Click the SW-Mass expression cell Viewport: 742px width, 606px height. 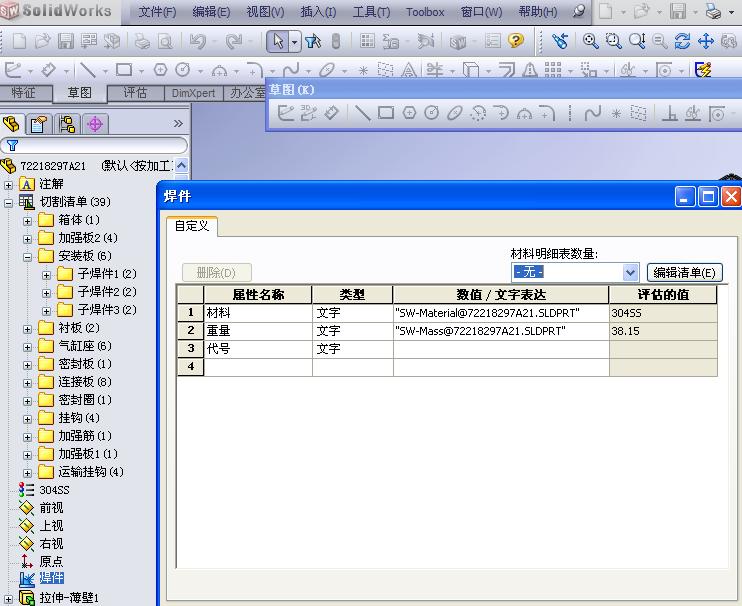point(501,331)
